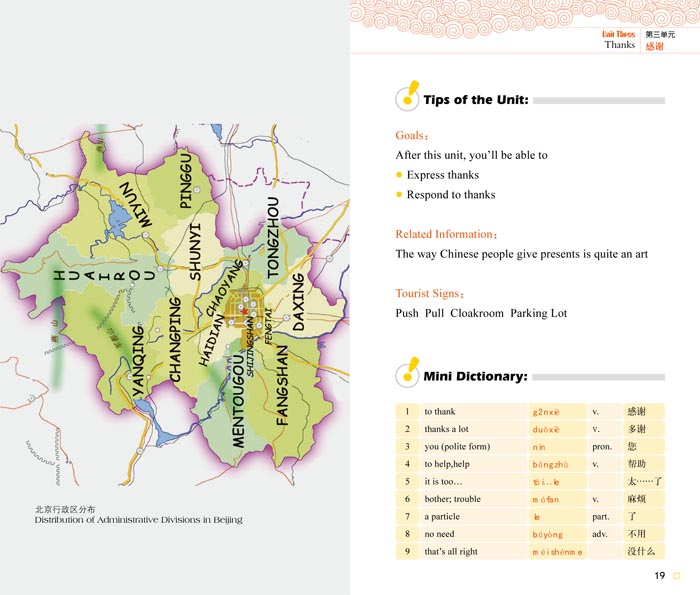Click the exclamation icon beside Mini Dictionary

[407, 373]
